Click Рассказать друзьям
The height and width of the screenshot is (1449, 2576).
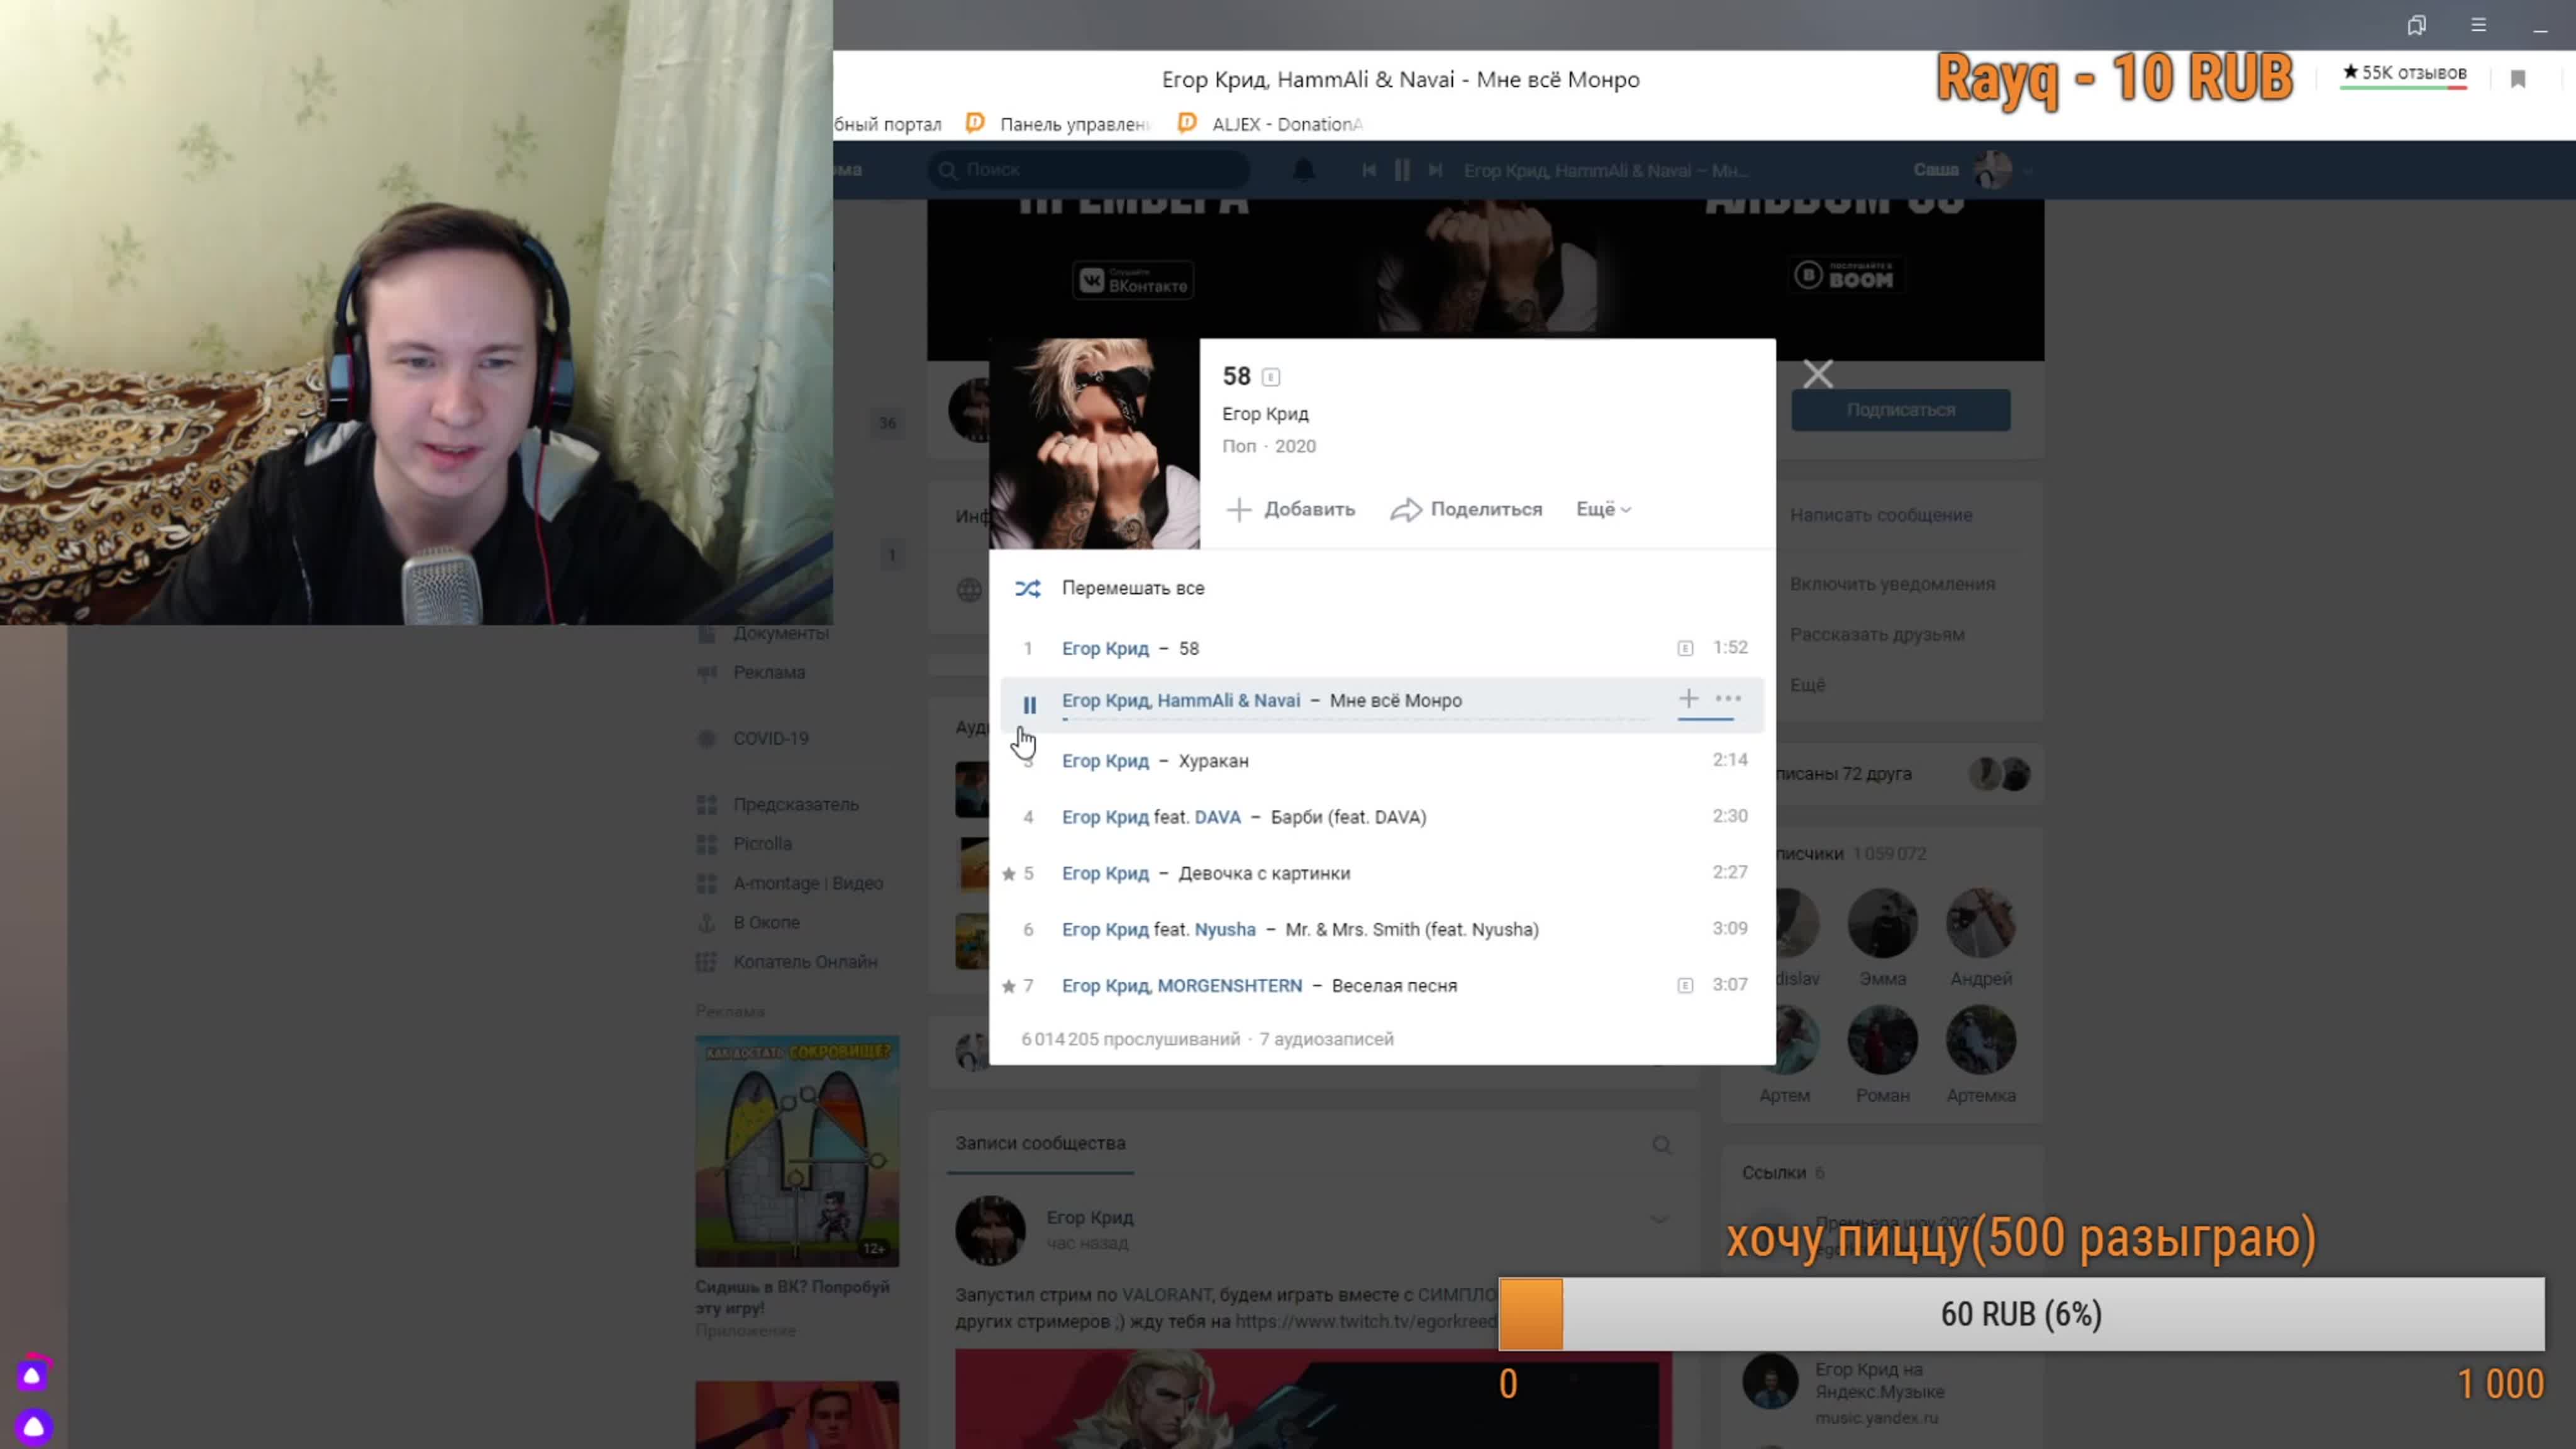pyautogui.click(x=1876, y=634)
